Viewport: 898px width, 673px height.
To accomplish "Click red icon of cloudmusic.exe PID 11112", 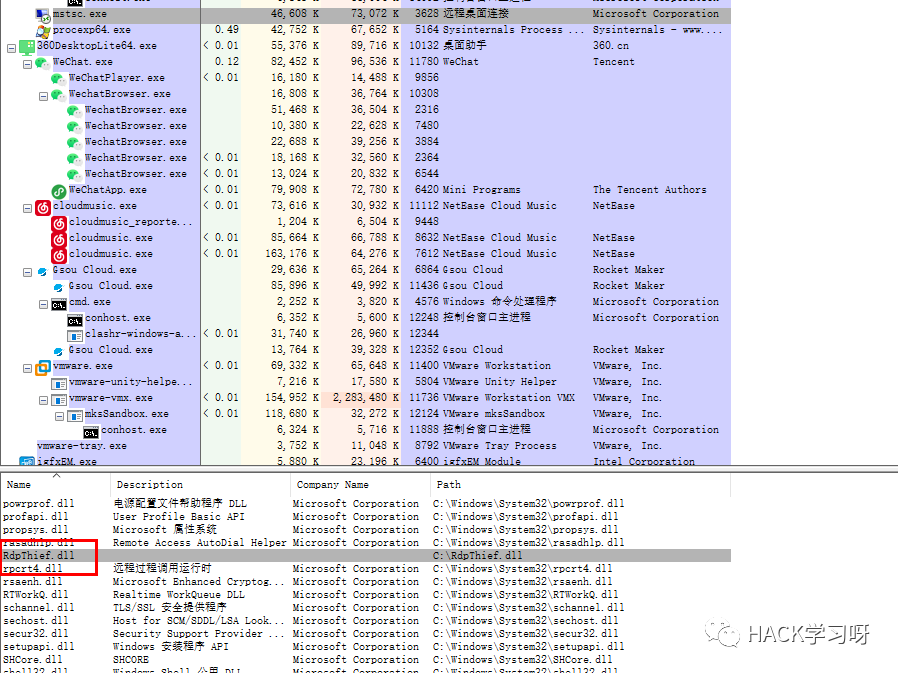I will pos(43,207).
